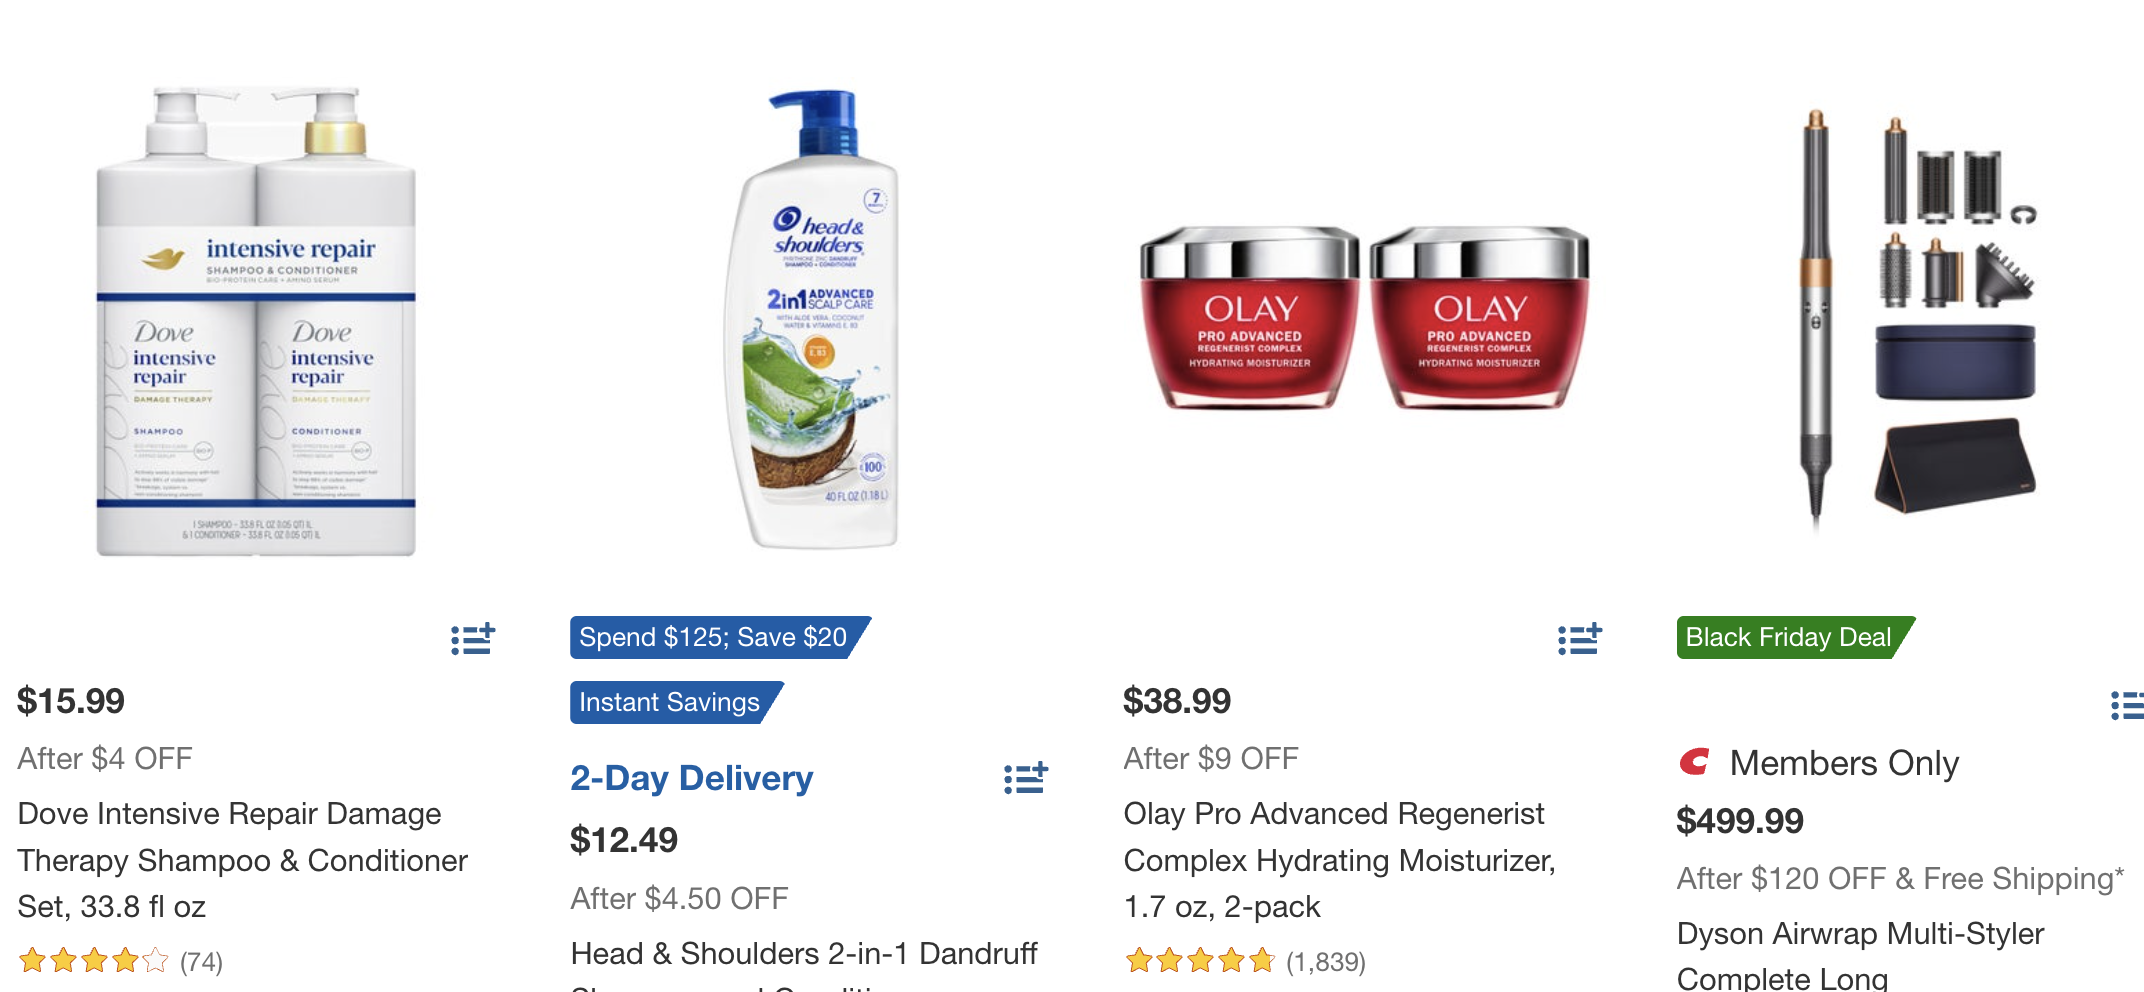
Task: Add Dove shampoo set to list
Action: pyautogui.click(x=473, y=639)
